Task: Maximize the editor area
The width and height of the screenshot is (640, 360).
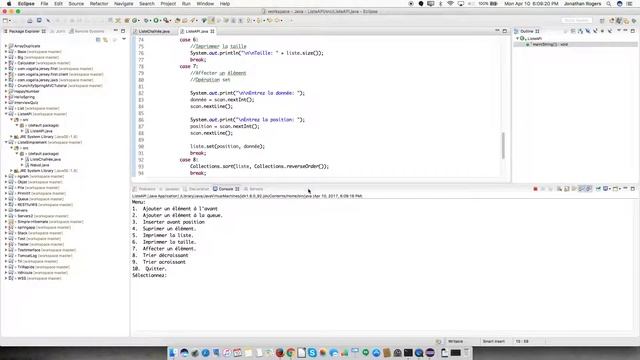Action: pos(505,31)
